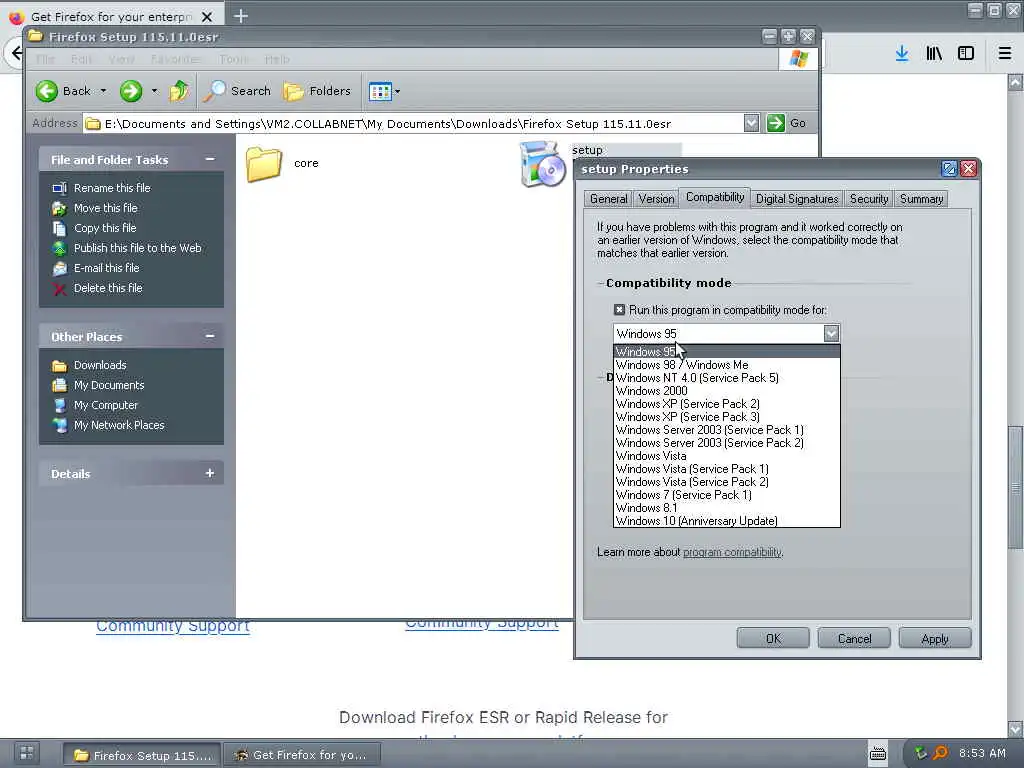Open Search in Explorer toolbar

237,91
